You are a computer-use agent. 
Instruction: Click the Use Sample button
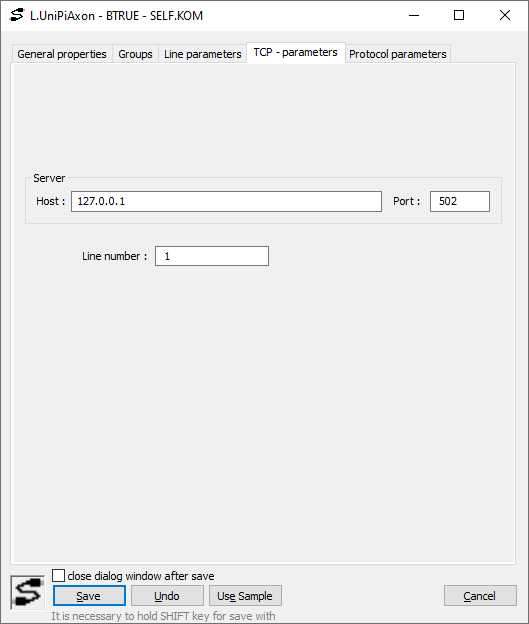[245, 596]
